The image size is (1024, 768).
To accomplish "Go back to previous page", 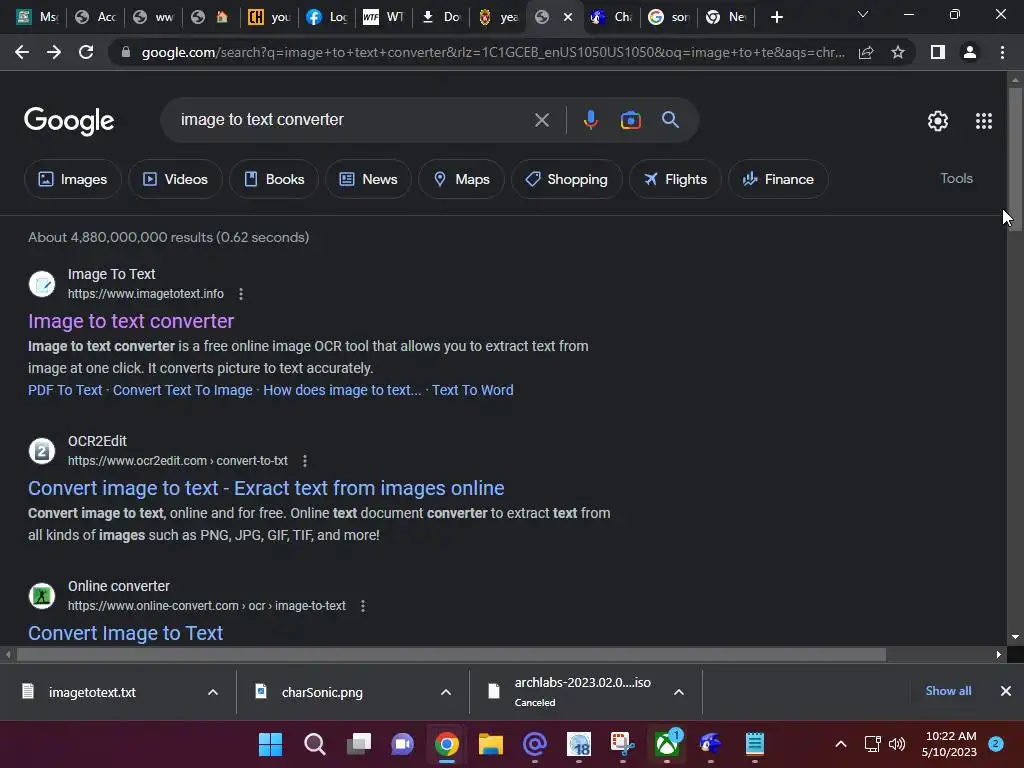I will 22,52.
